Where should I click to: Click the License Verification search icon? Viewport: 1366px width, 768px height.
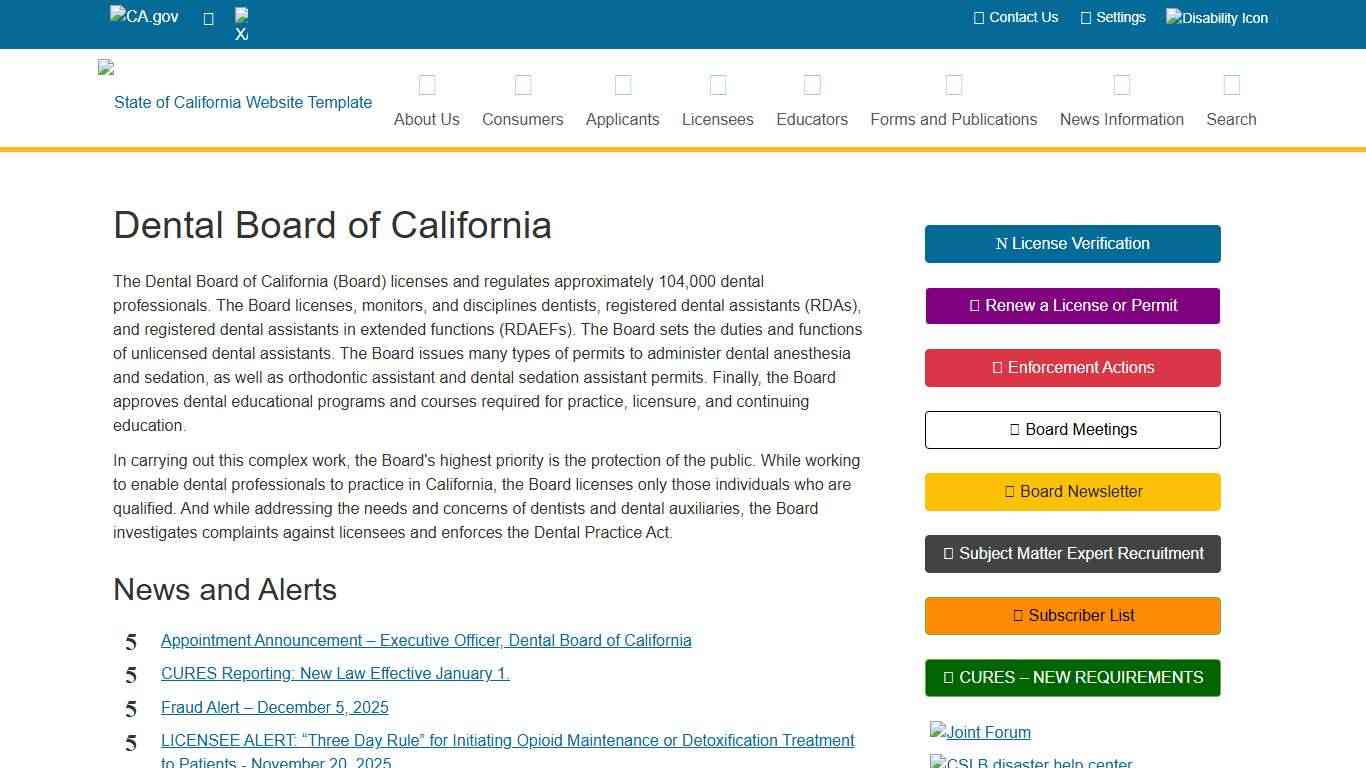(1003, 243)
